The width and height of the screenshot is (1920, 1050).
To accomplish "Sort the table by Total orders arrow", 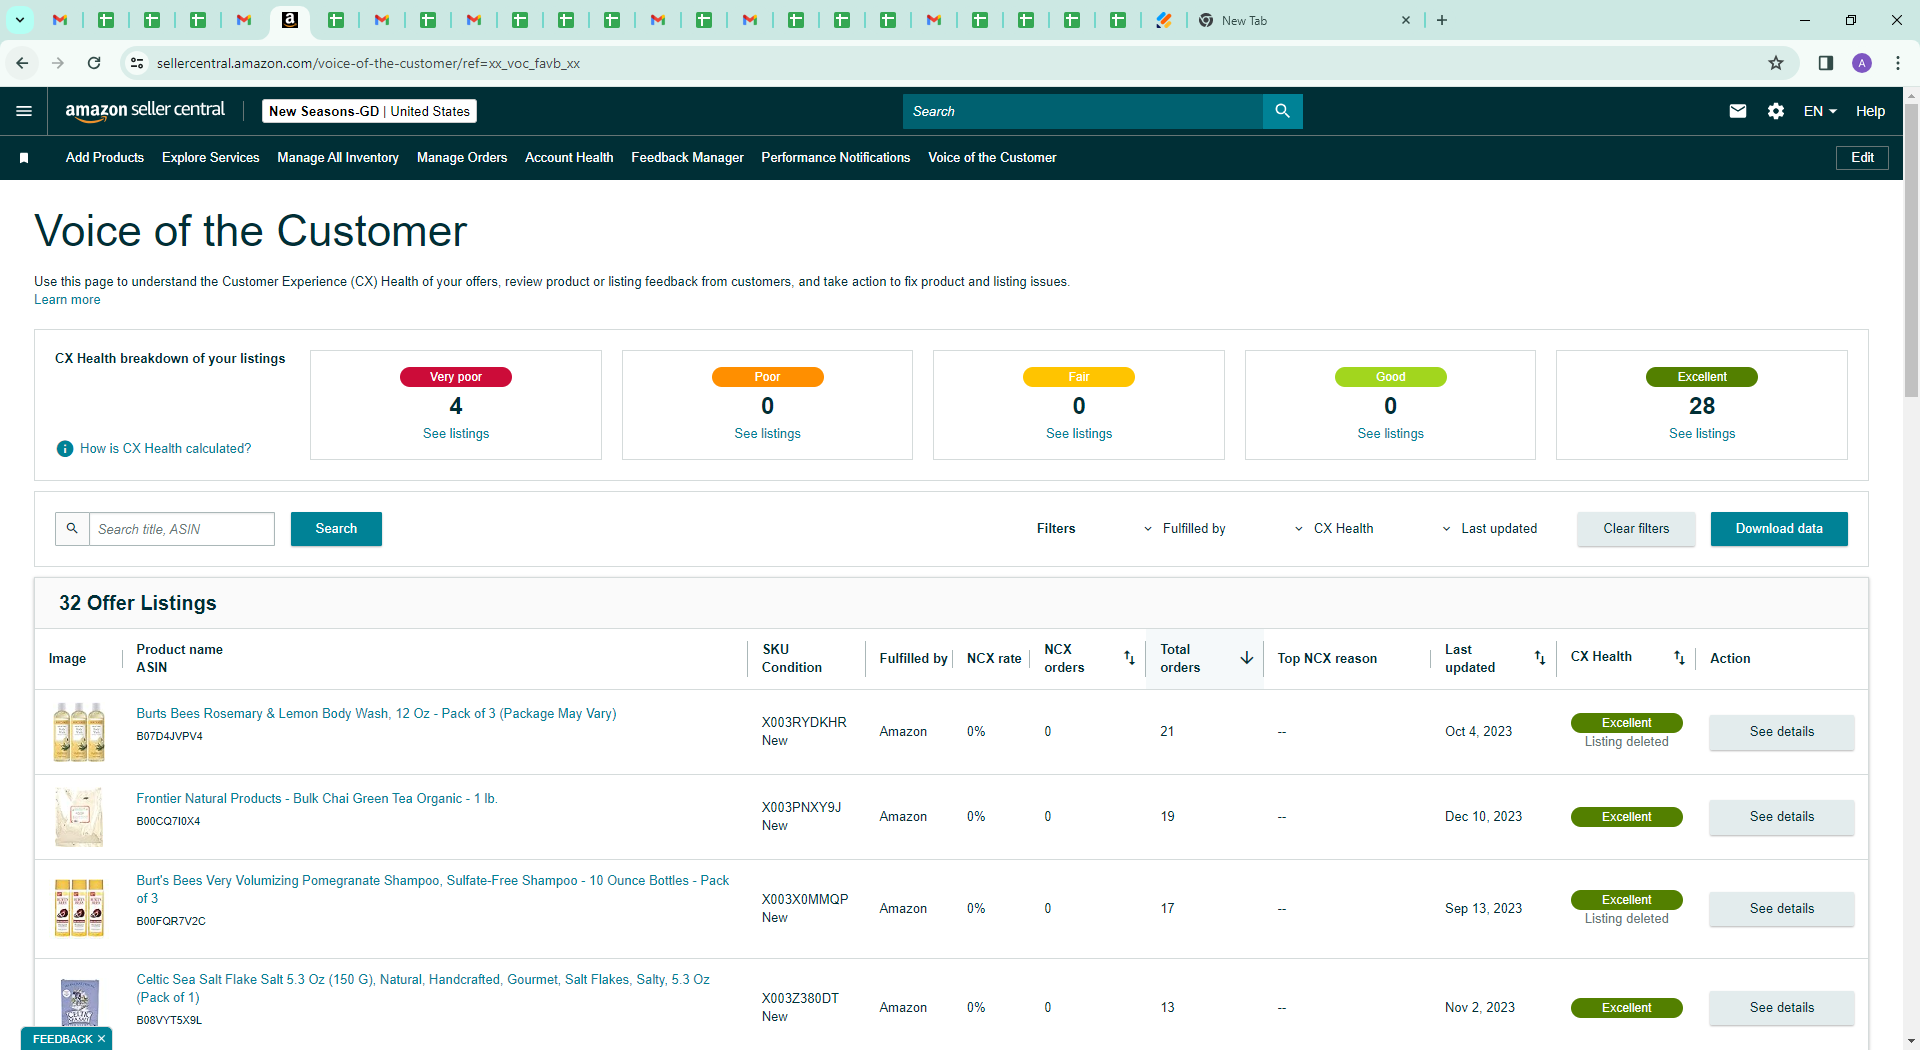I will 1247,658.
